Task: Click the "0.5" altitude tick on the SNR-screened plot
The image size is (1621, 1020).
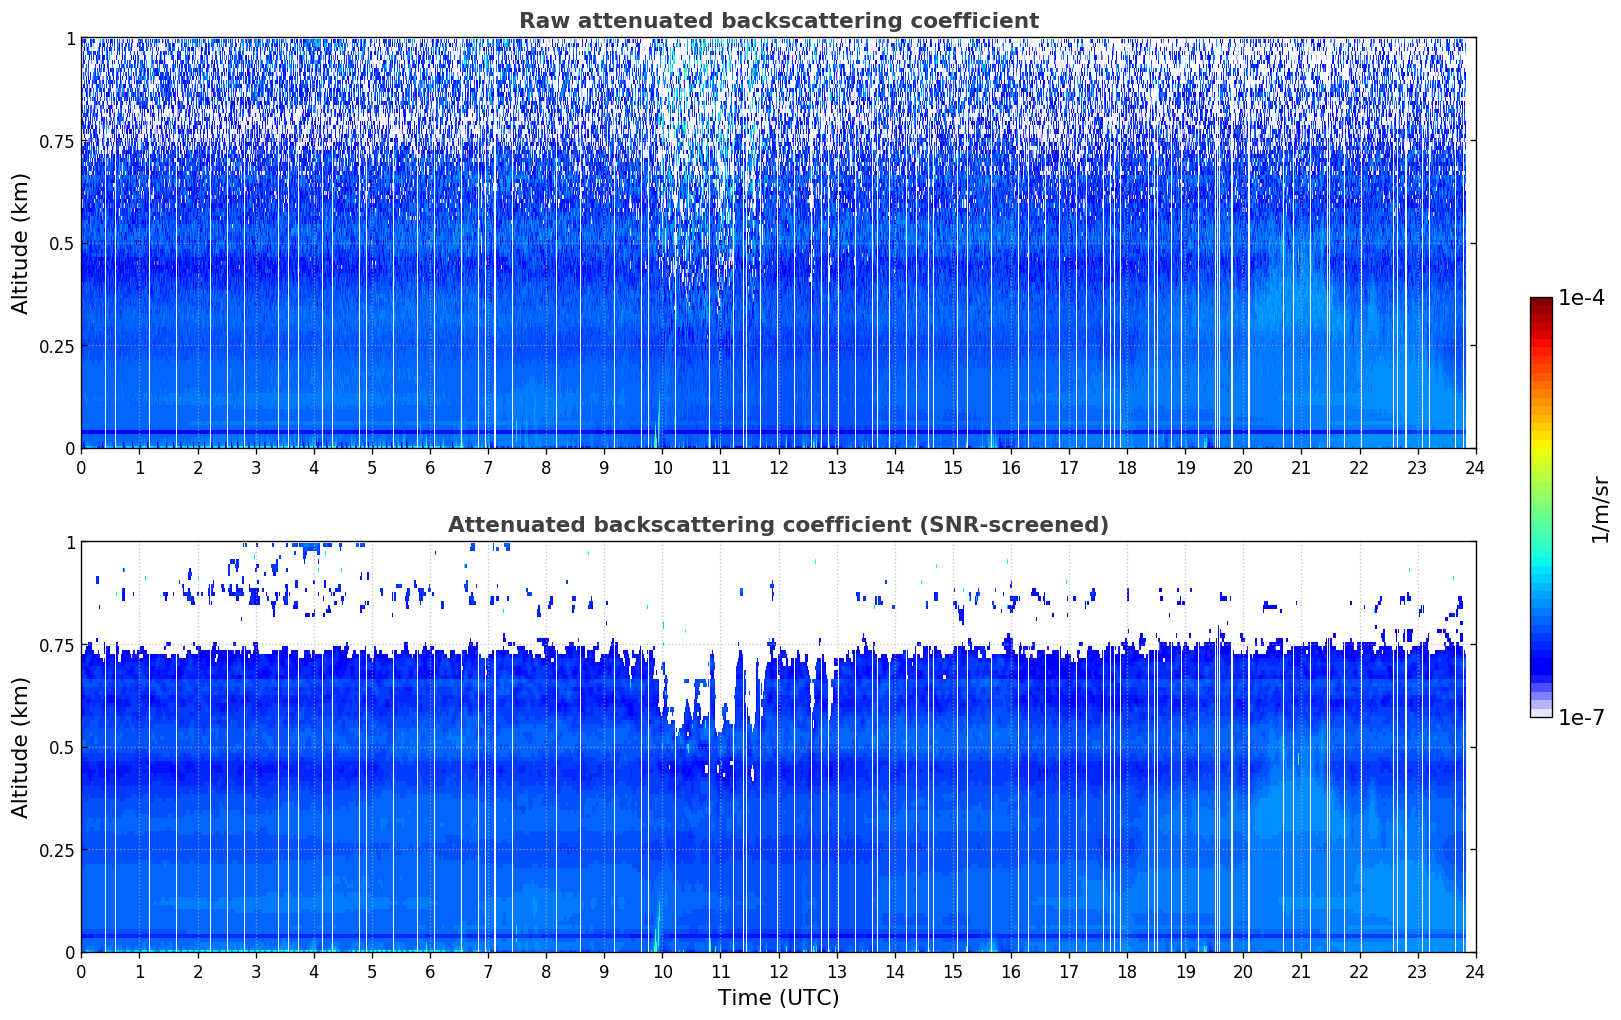Action: click(x=63, y=748)
